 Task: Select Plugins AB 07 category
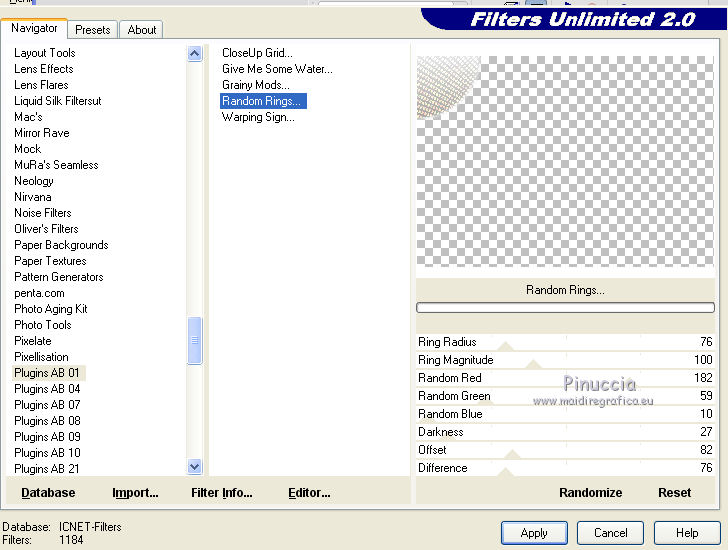[47, 405]
